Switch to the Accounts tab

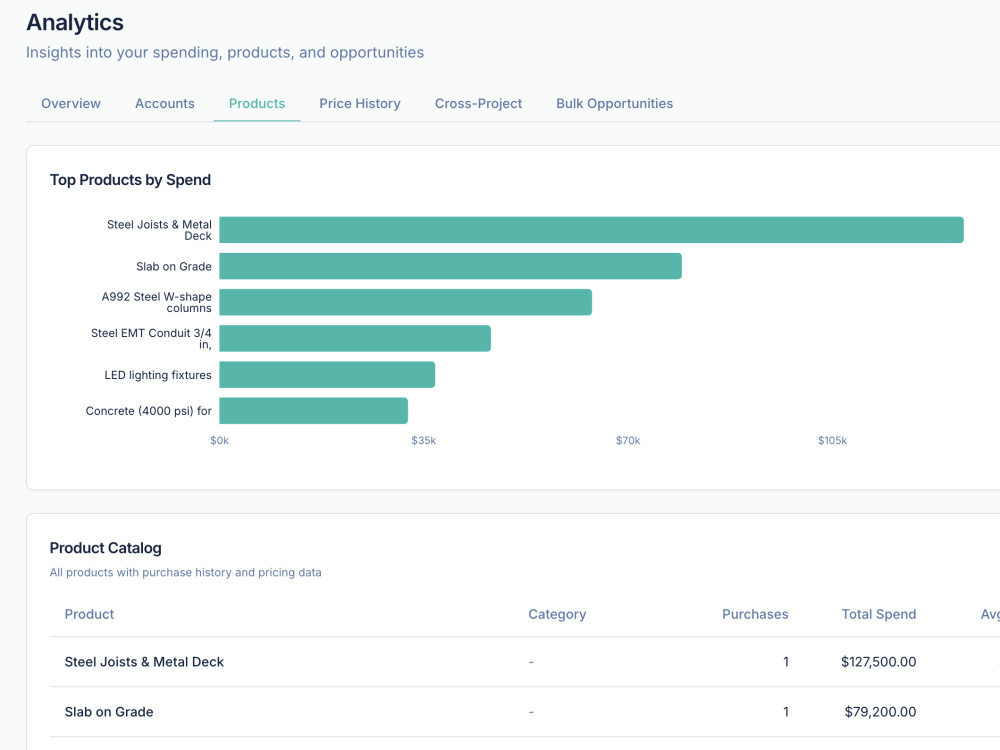click(165, 103)
